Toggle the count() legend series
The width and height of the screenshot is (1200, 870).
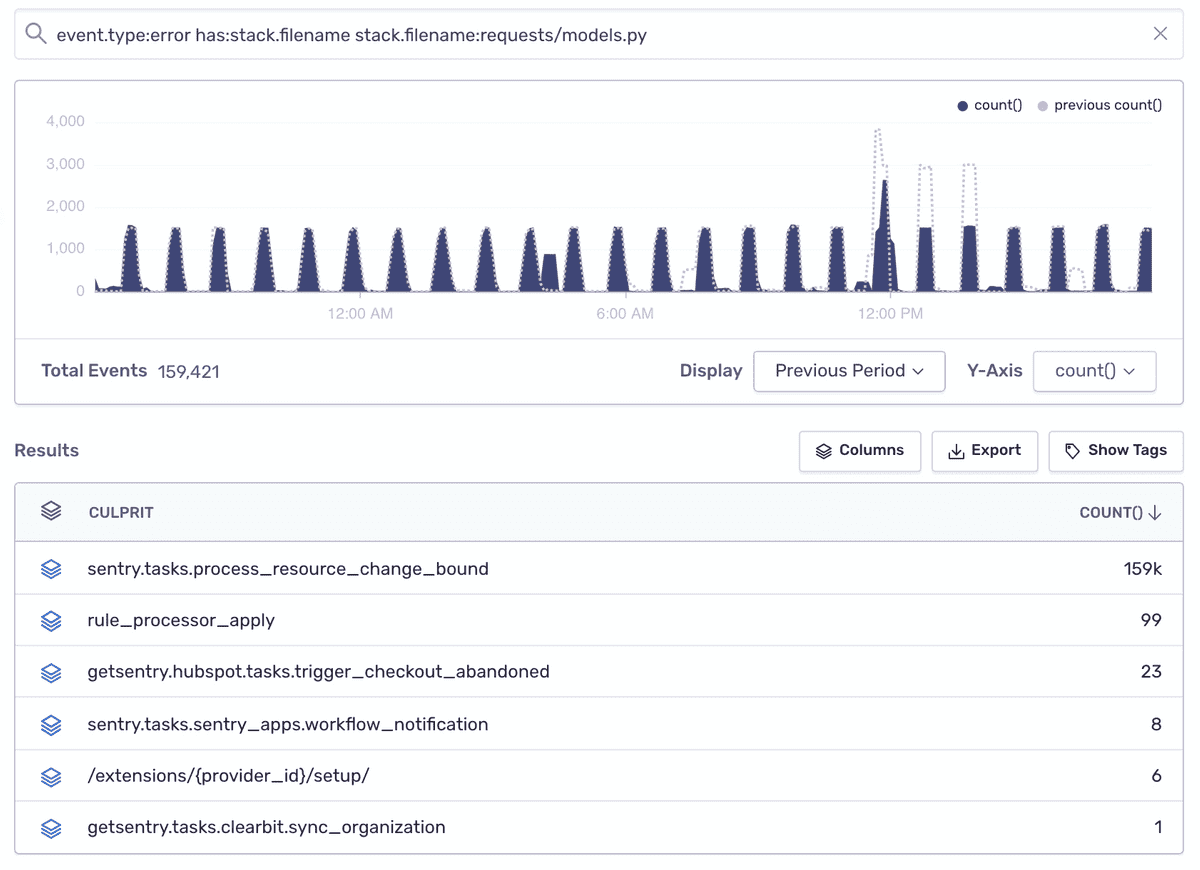tap(989, 105)
